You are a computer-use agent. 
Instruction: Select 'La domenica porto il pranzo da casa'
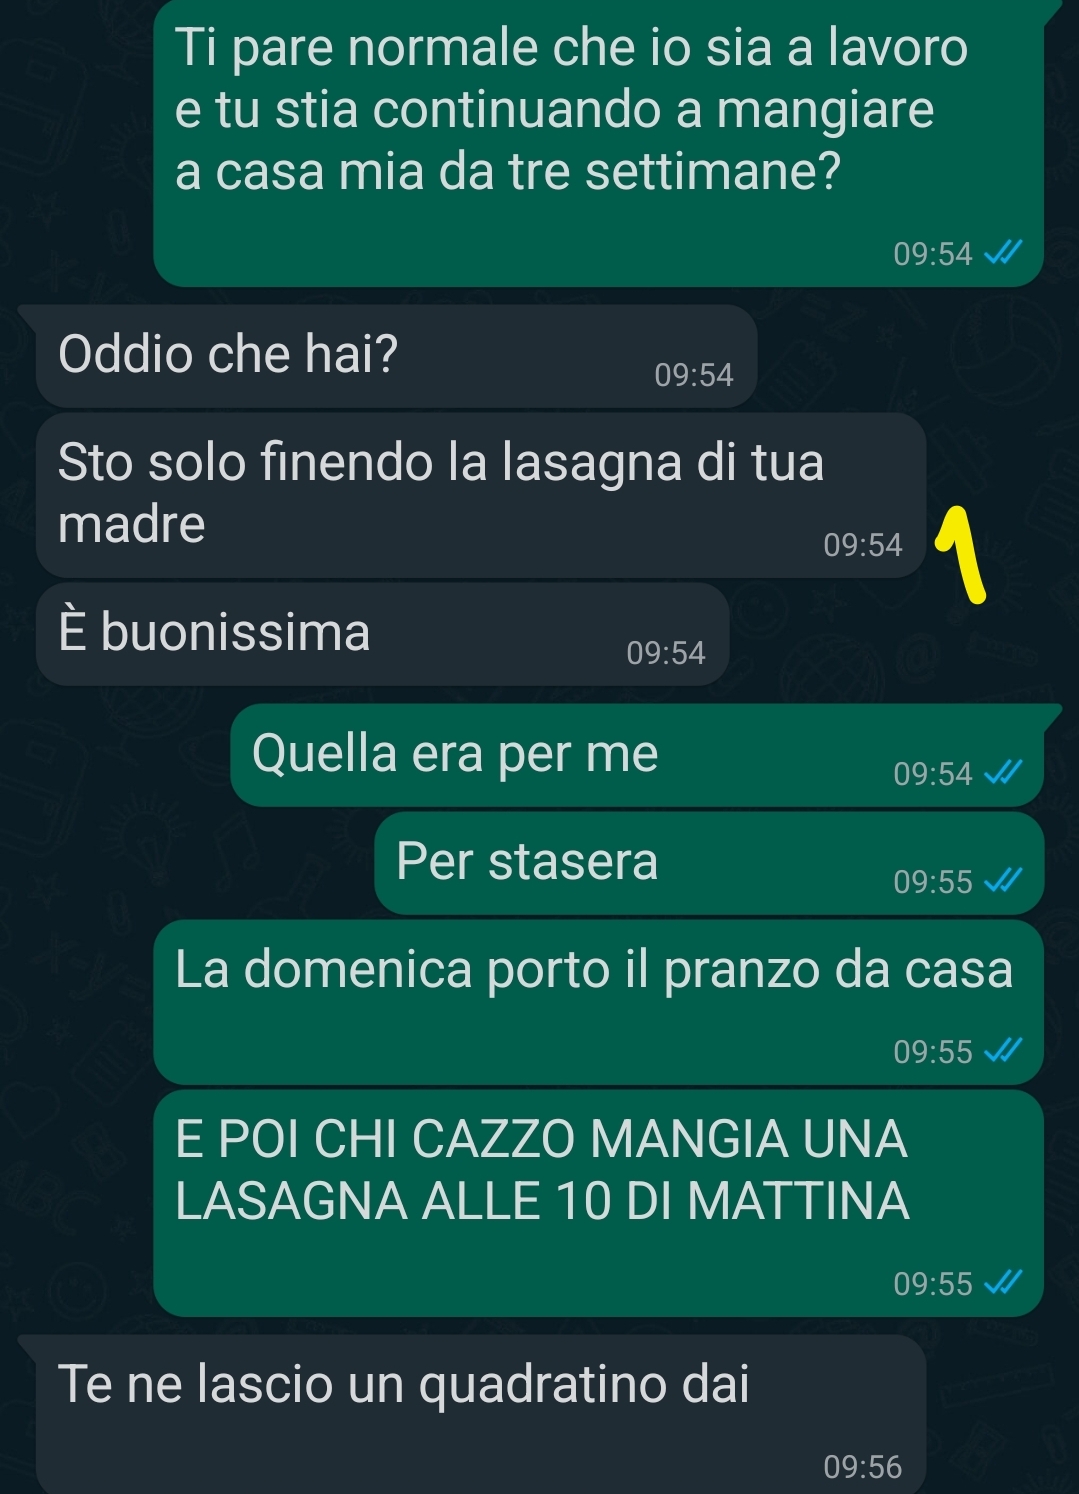pos(599,1002)
